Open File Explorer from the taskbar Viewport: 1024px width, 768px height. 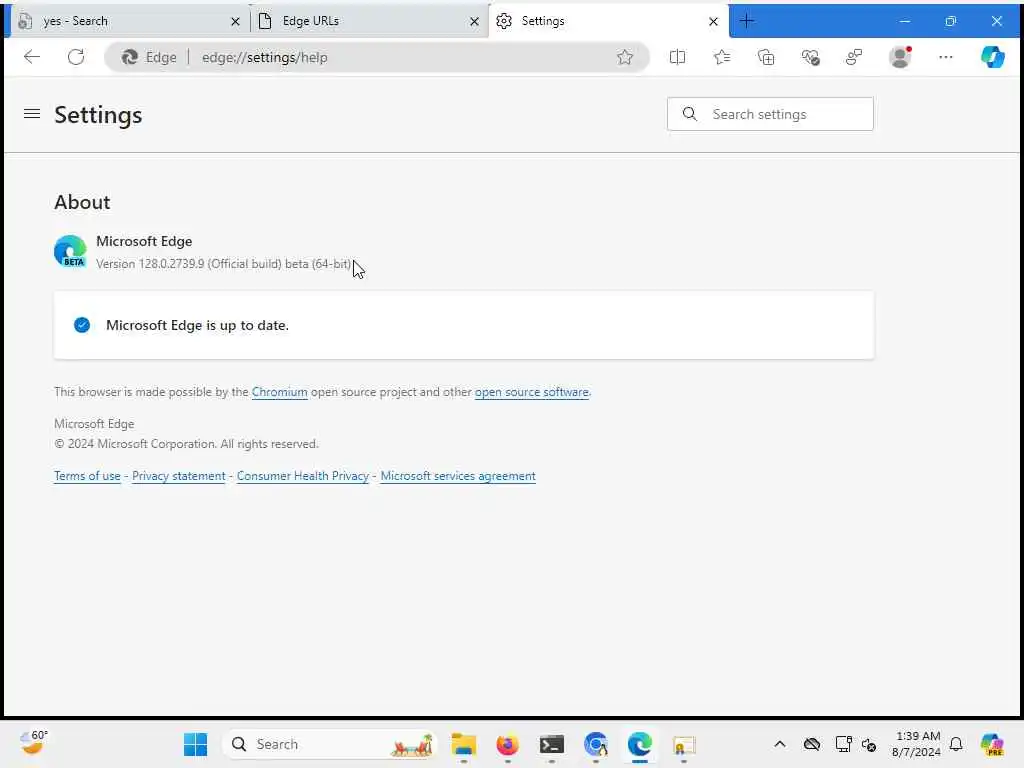pos(464,744)
